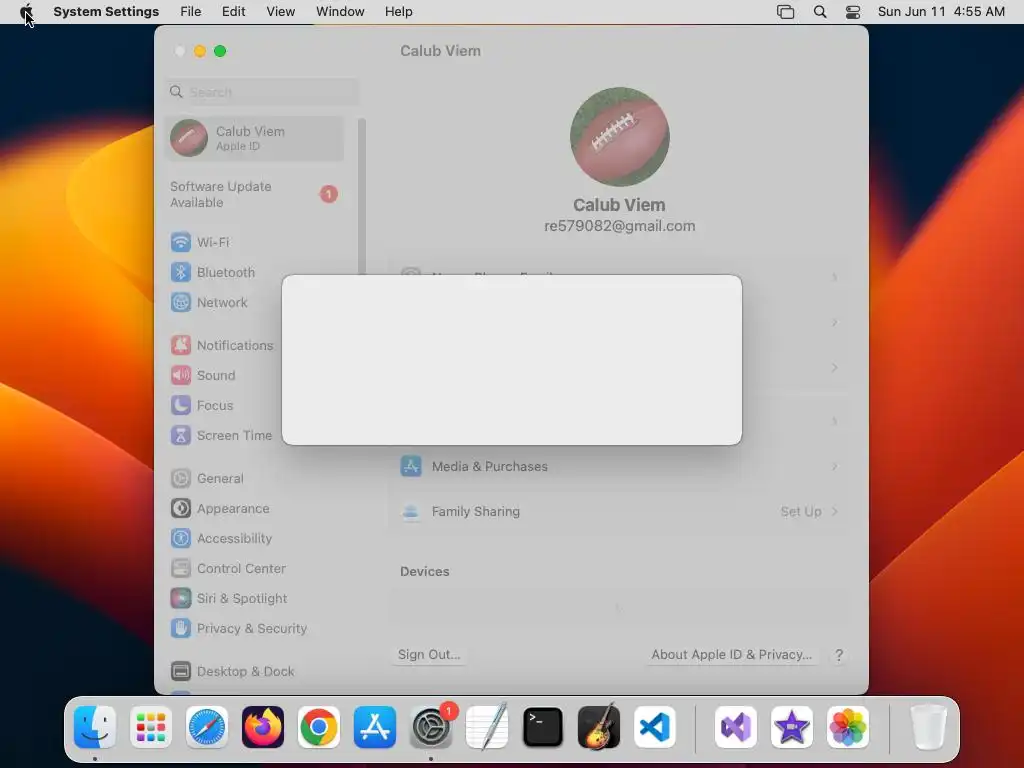
Task: Open Photos from the Dock
Action: (848, 727)
